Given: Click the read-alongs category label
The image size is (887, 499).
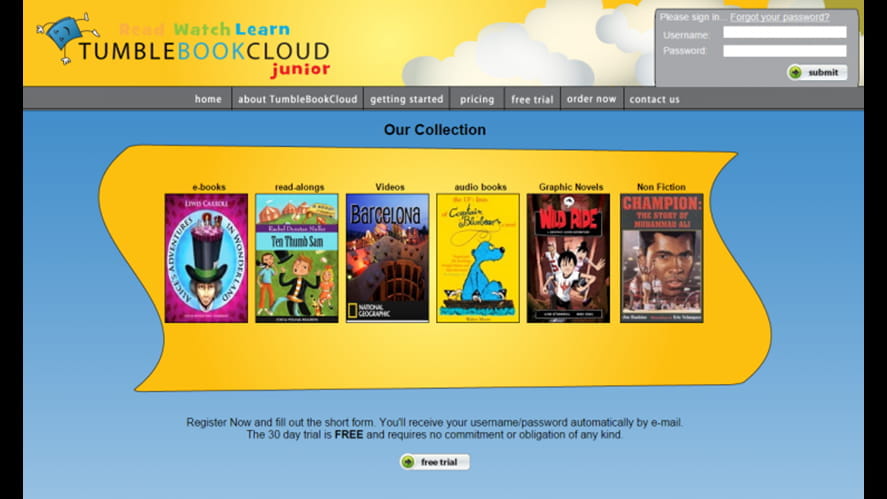Looking at the screenshot, I should pyautogui.click(x=300, y=187).
